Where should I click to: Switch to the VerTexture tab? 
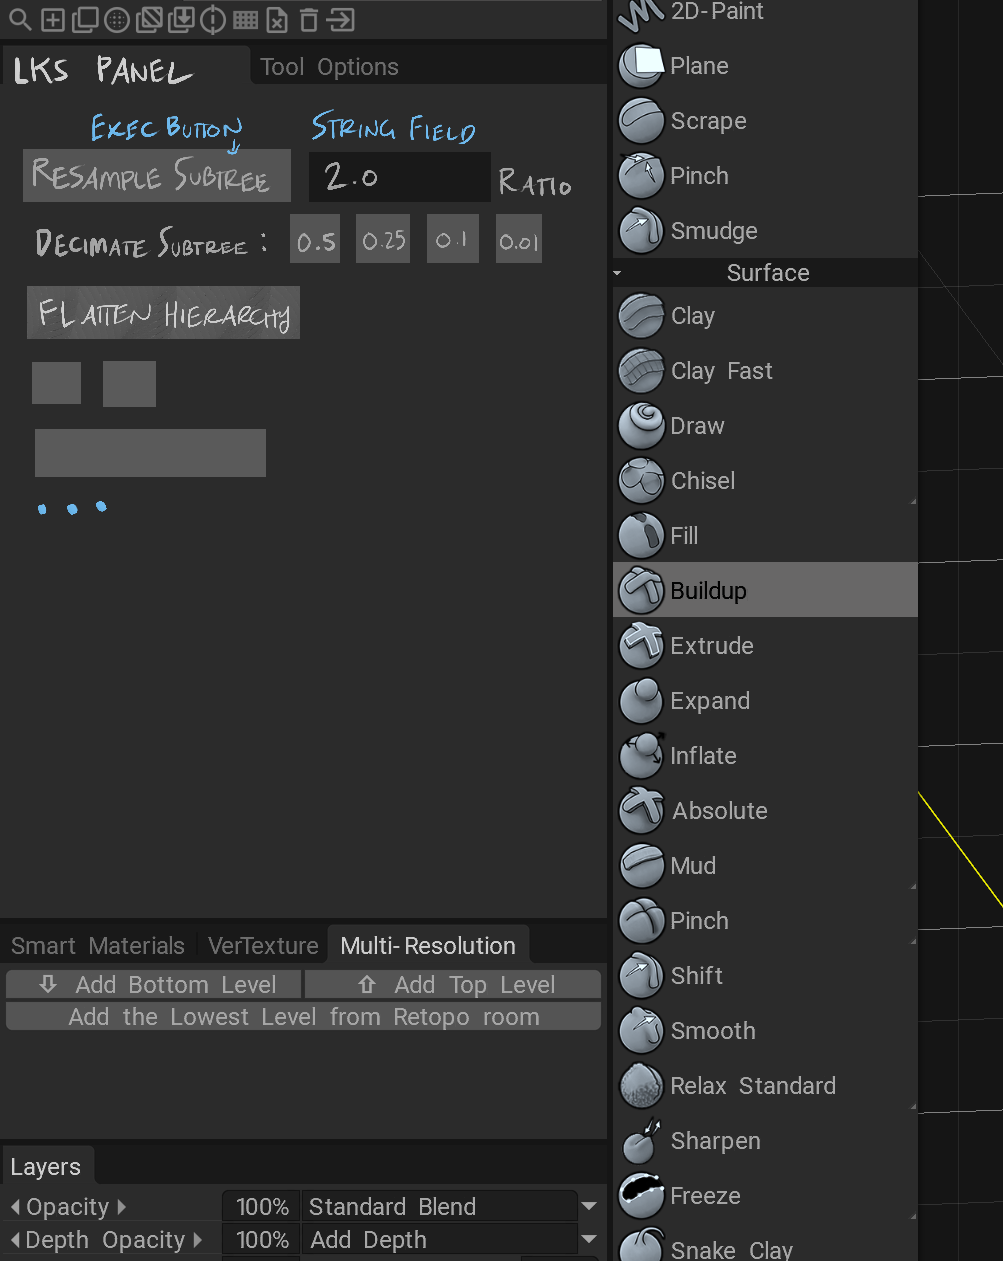(263, 946)
